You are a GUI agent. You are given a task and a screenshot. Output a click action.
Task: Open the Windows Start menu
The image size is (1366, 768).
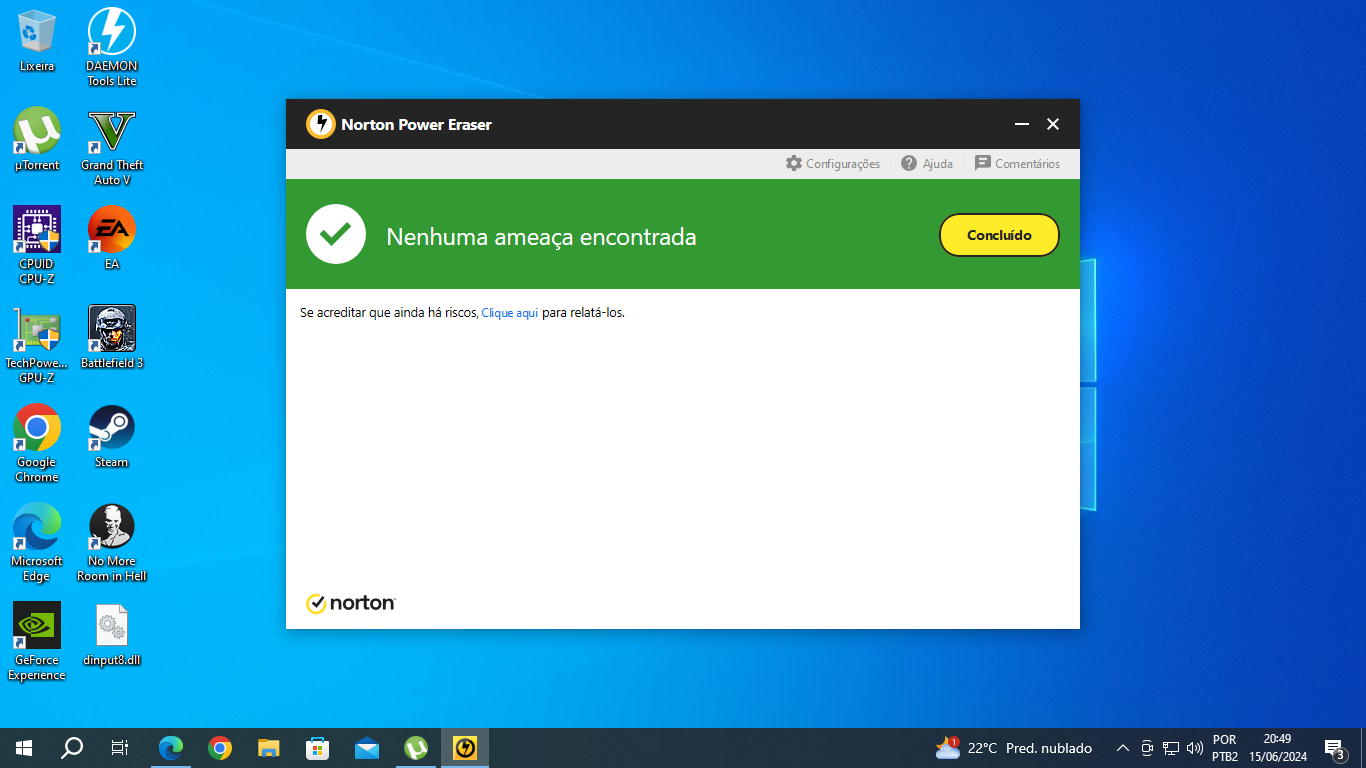click(x=24, y=748)
